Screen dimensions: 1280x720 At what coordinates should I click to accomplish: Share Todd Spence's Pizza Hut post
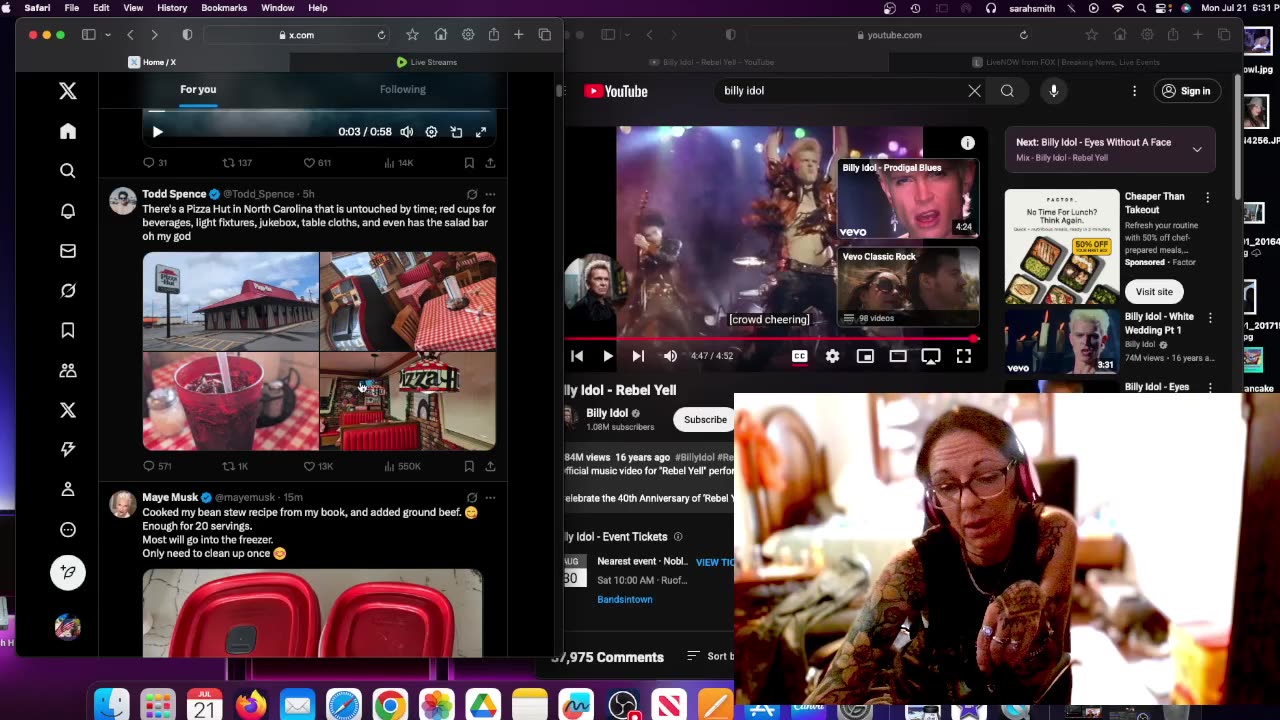point(490,466)
